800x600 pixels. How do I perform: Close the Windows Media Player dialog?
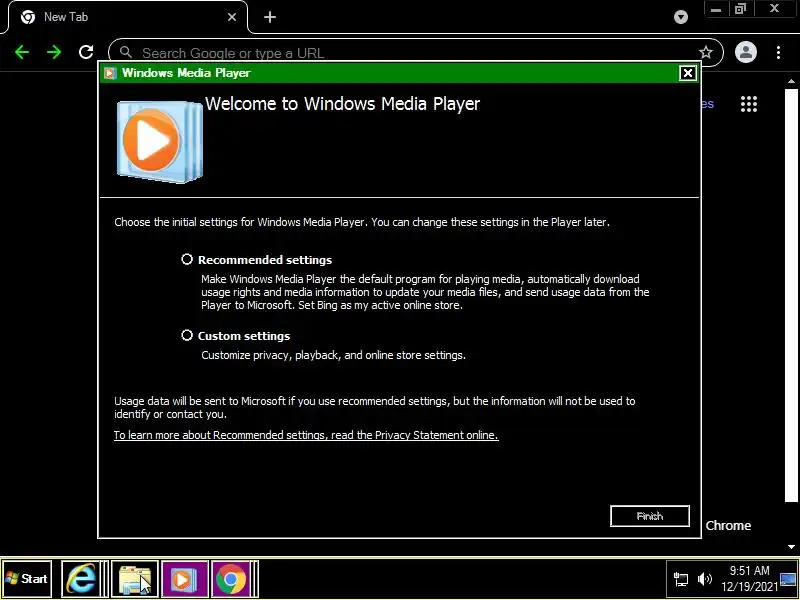point(687,73)
